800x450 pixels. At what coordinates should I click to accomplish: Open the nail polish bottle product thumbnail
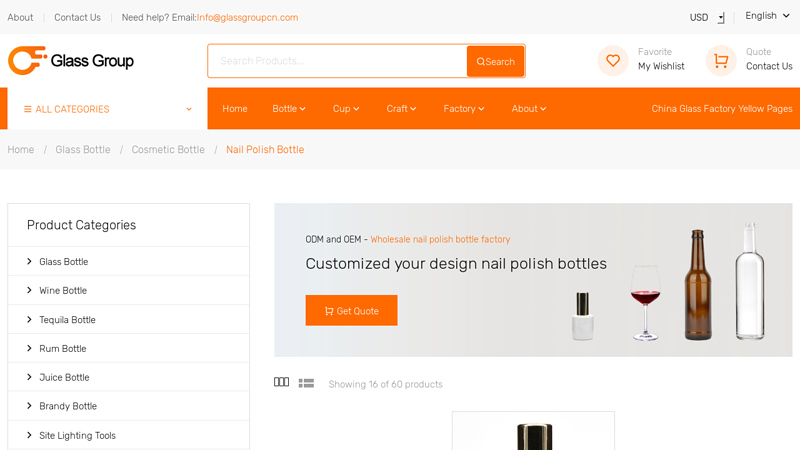[533, 431]
